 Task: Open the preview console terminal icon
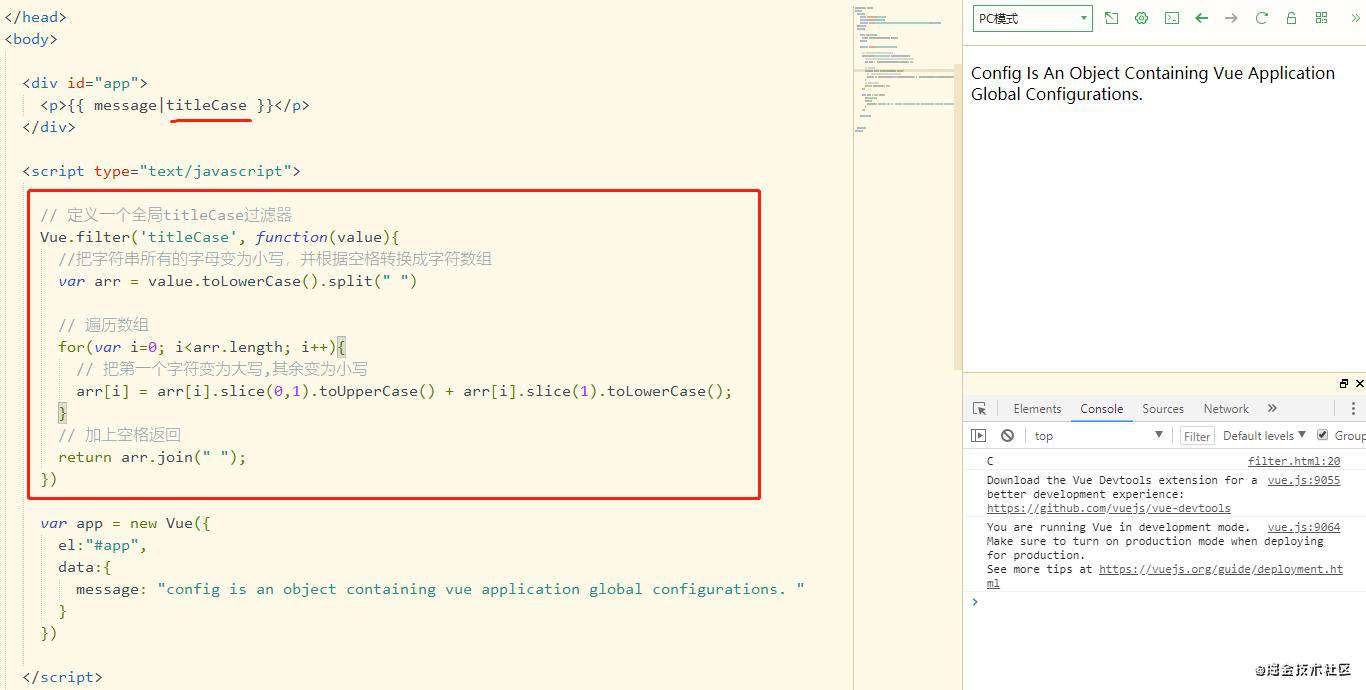point(1171,18)
